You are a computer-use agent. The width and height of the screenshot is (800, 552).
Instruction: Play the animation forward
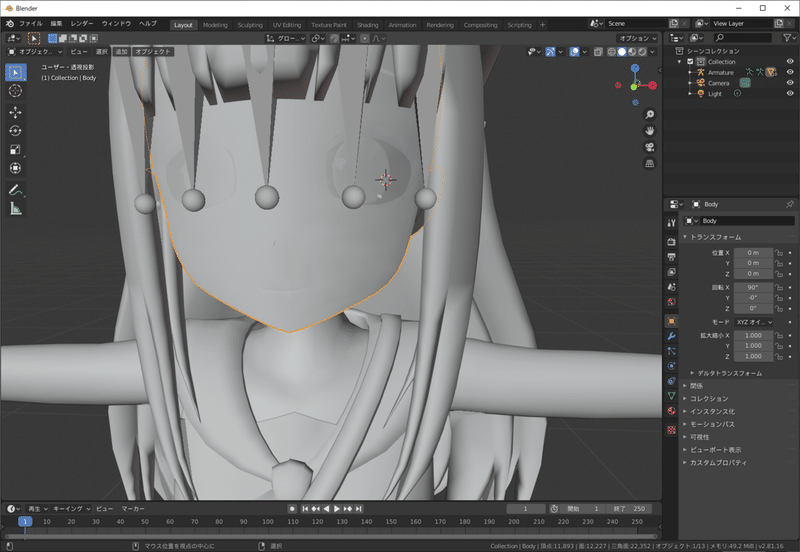click(337, 509)
